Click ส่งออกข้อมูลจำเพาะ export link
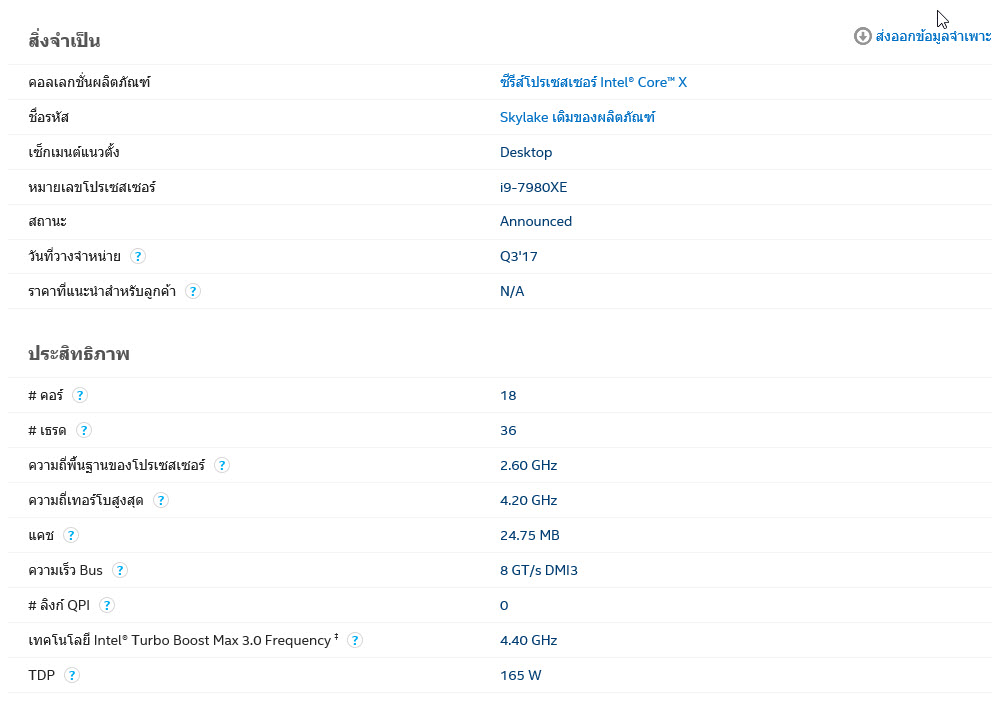 point(933,36)
